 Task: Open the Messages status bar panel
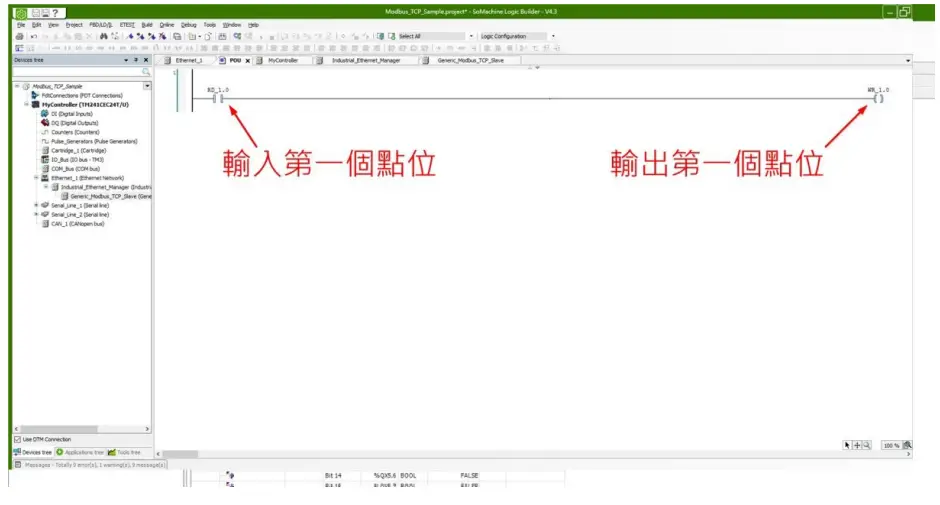(90, 465)
